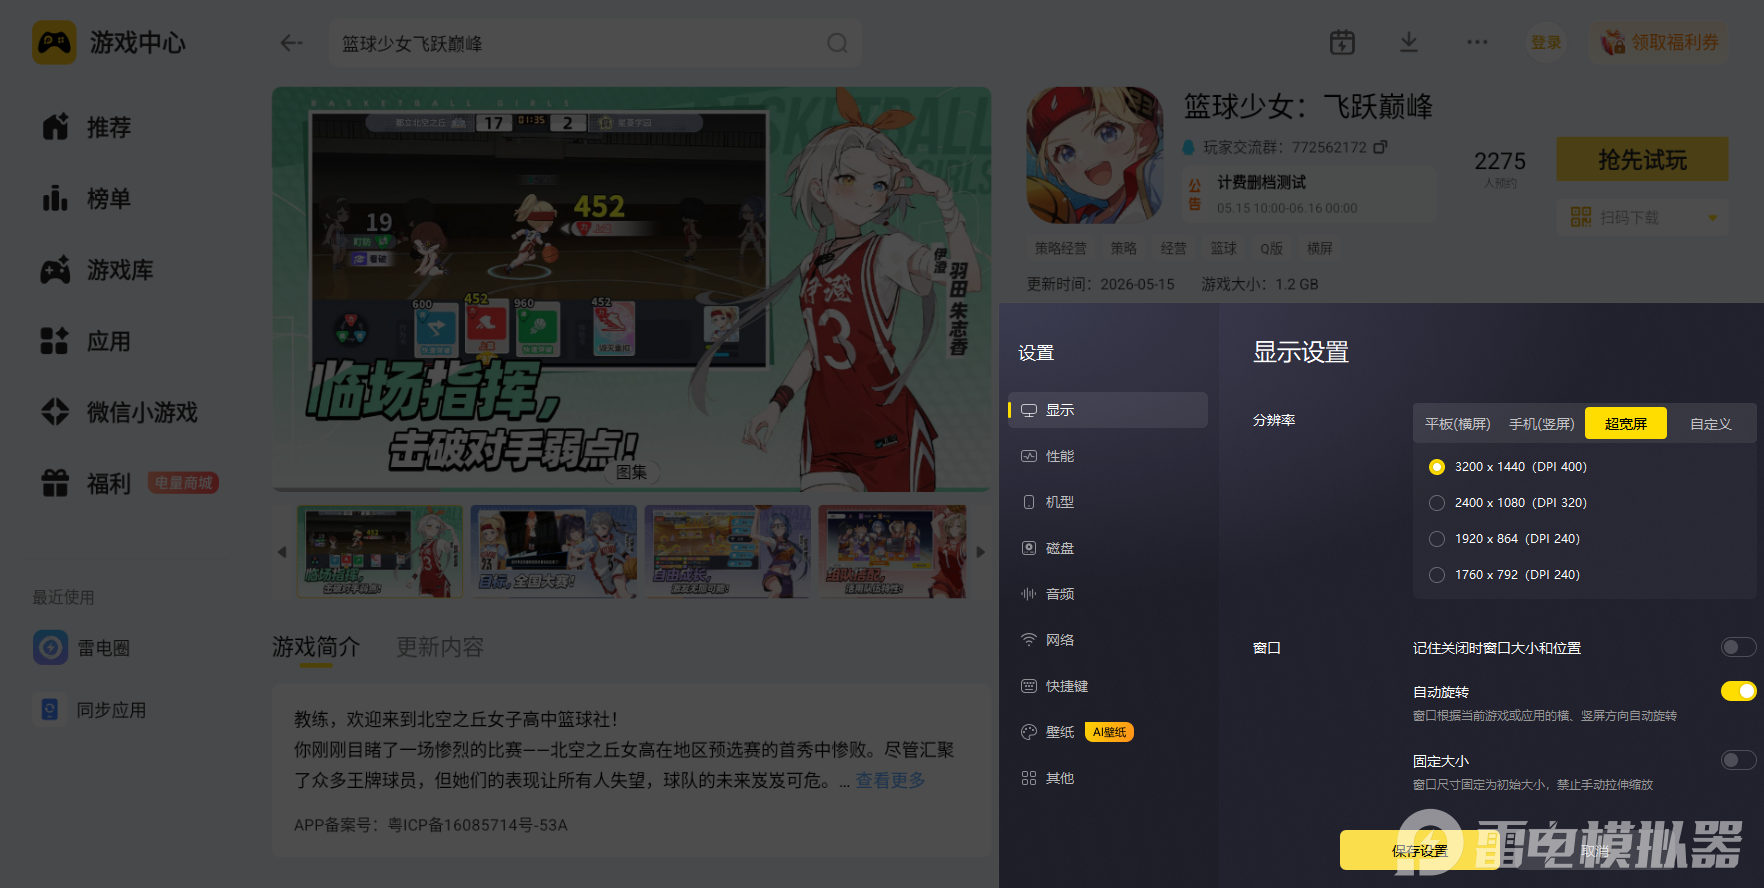The width and height of the screenshot is (1764, 888).
Task: Go back with the arrow icon
Action: 291,43
